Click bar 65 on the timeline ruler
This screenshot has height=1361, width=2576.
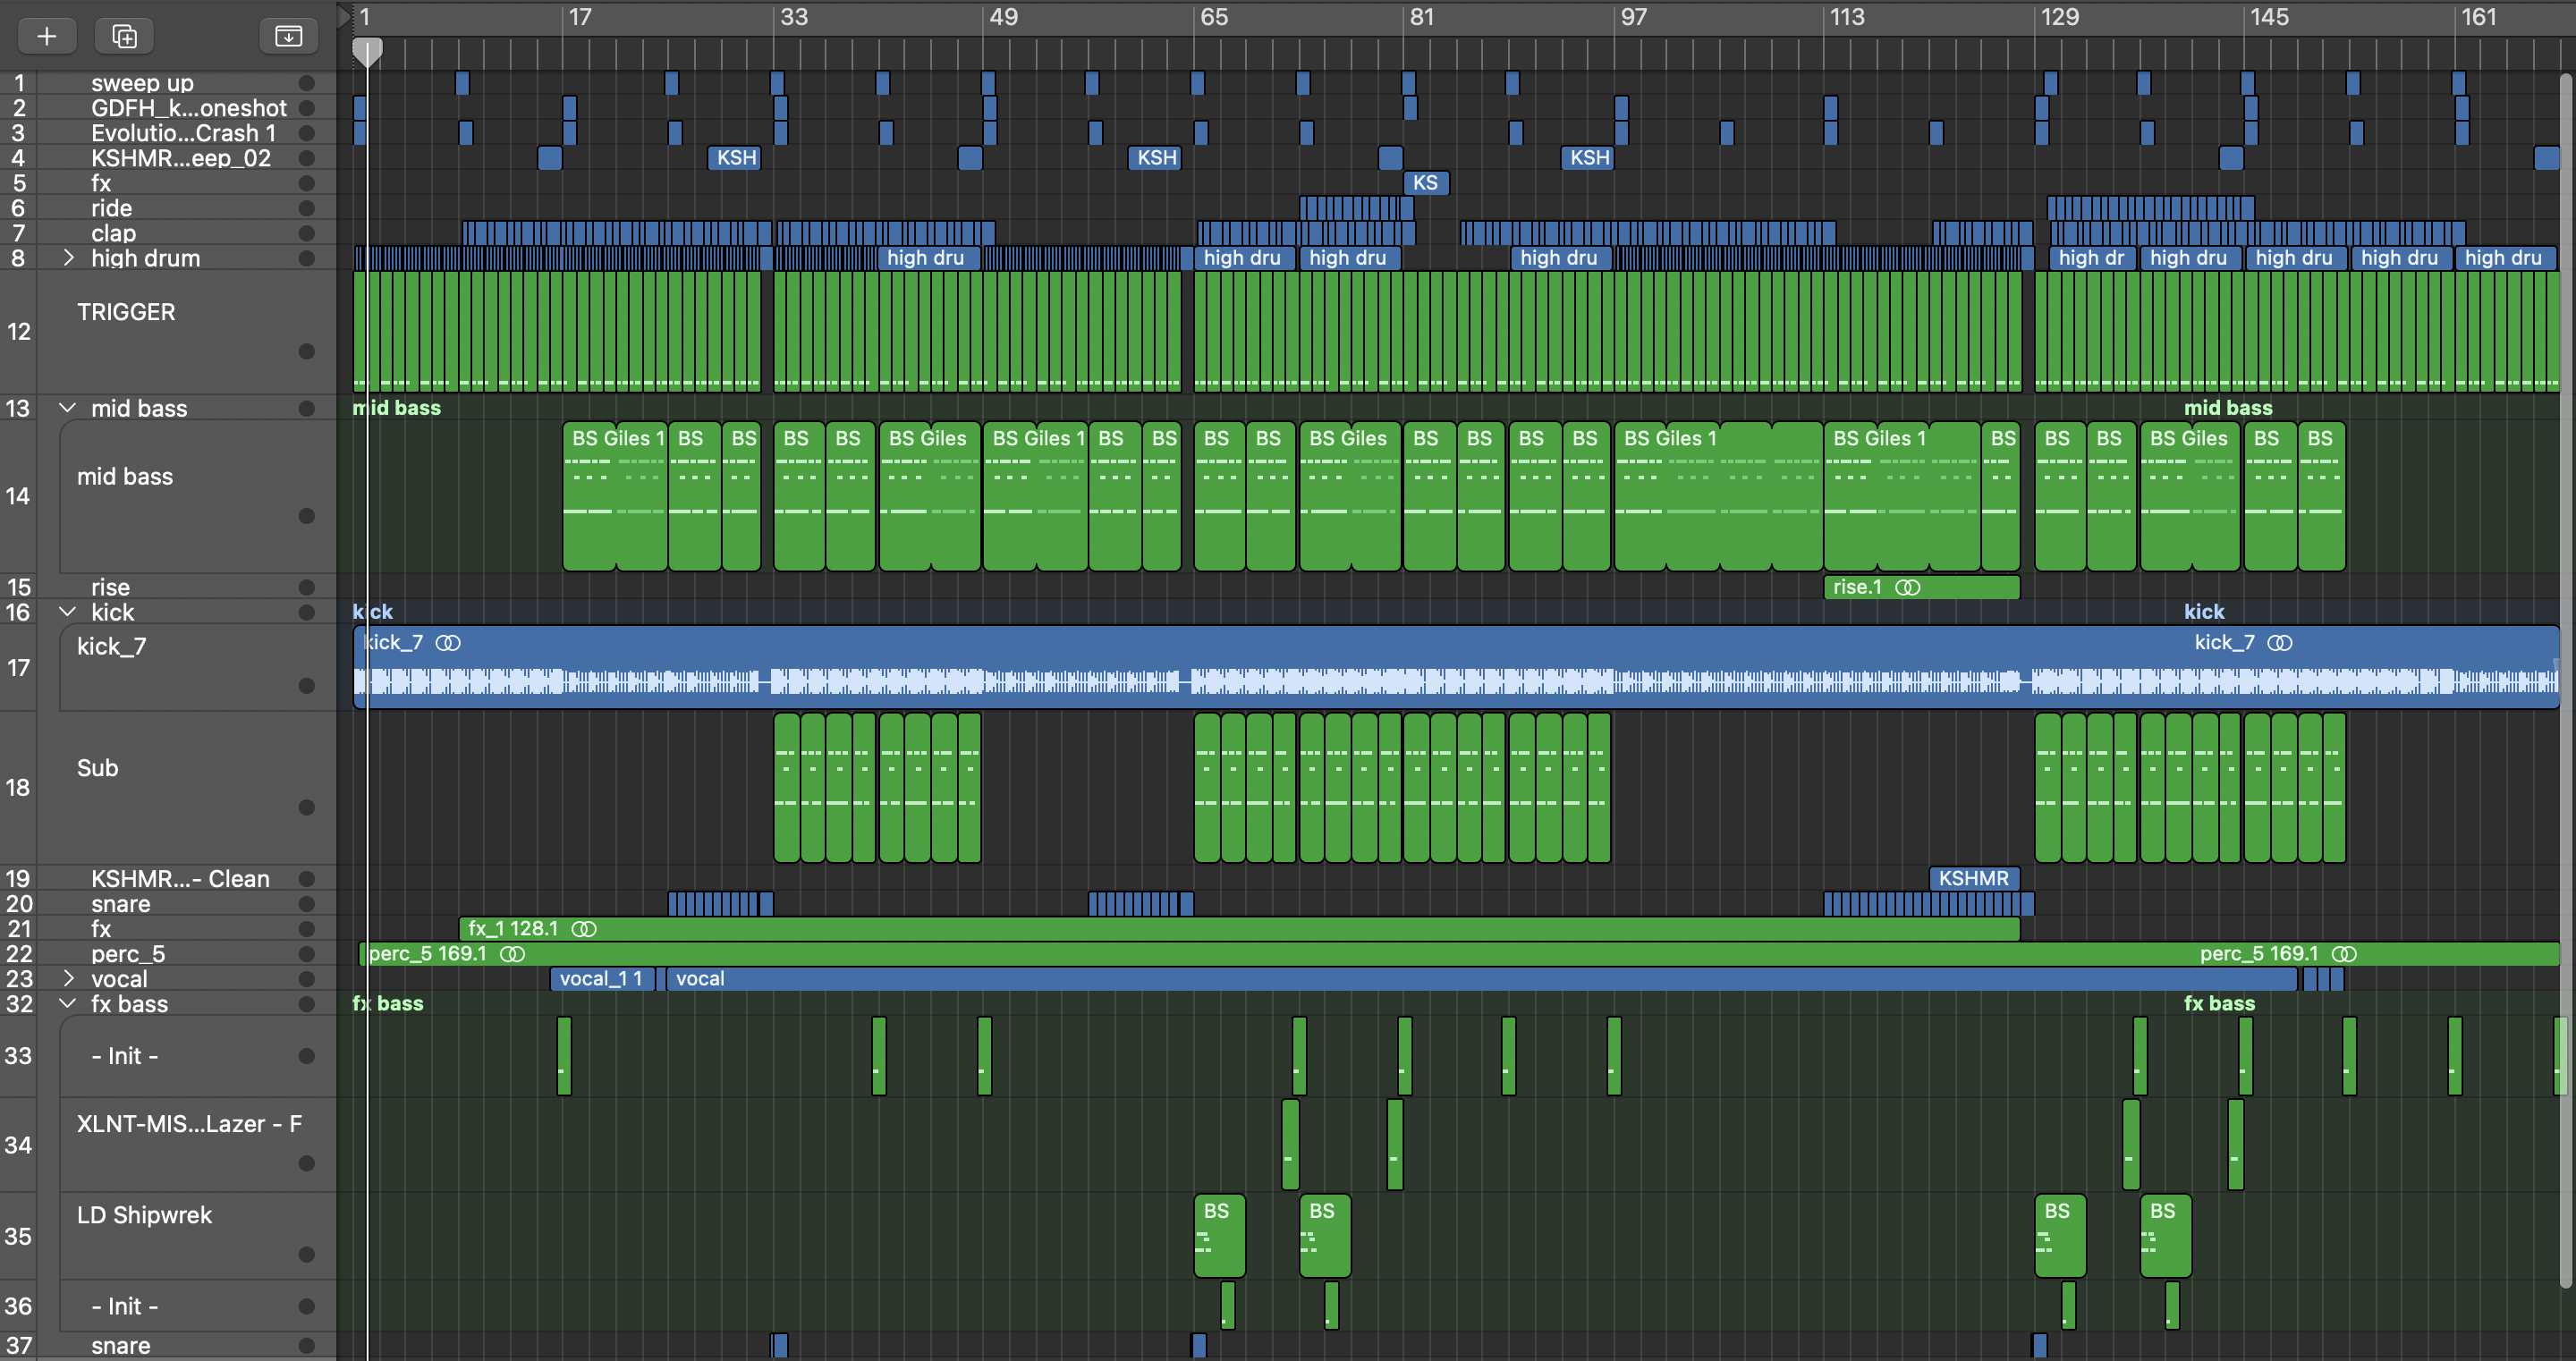click(1213, 17)
